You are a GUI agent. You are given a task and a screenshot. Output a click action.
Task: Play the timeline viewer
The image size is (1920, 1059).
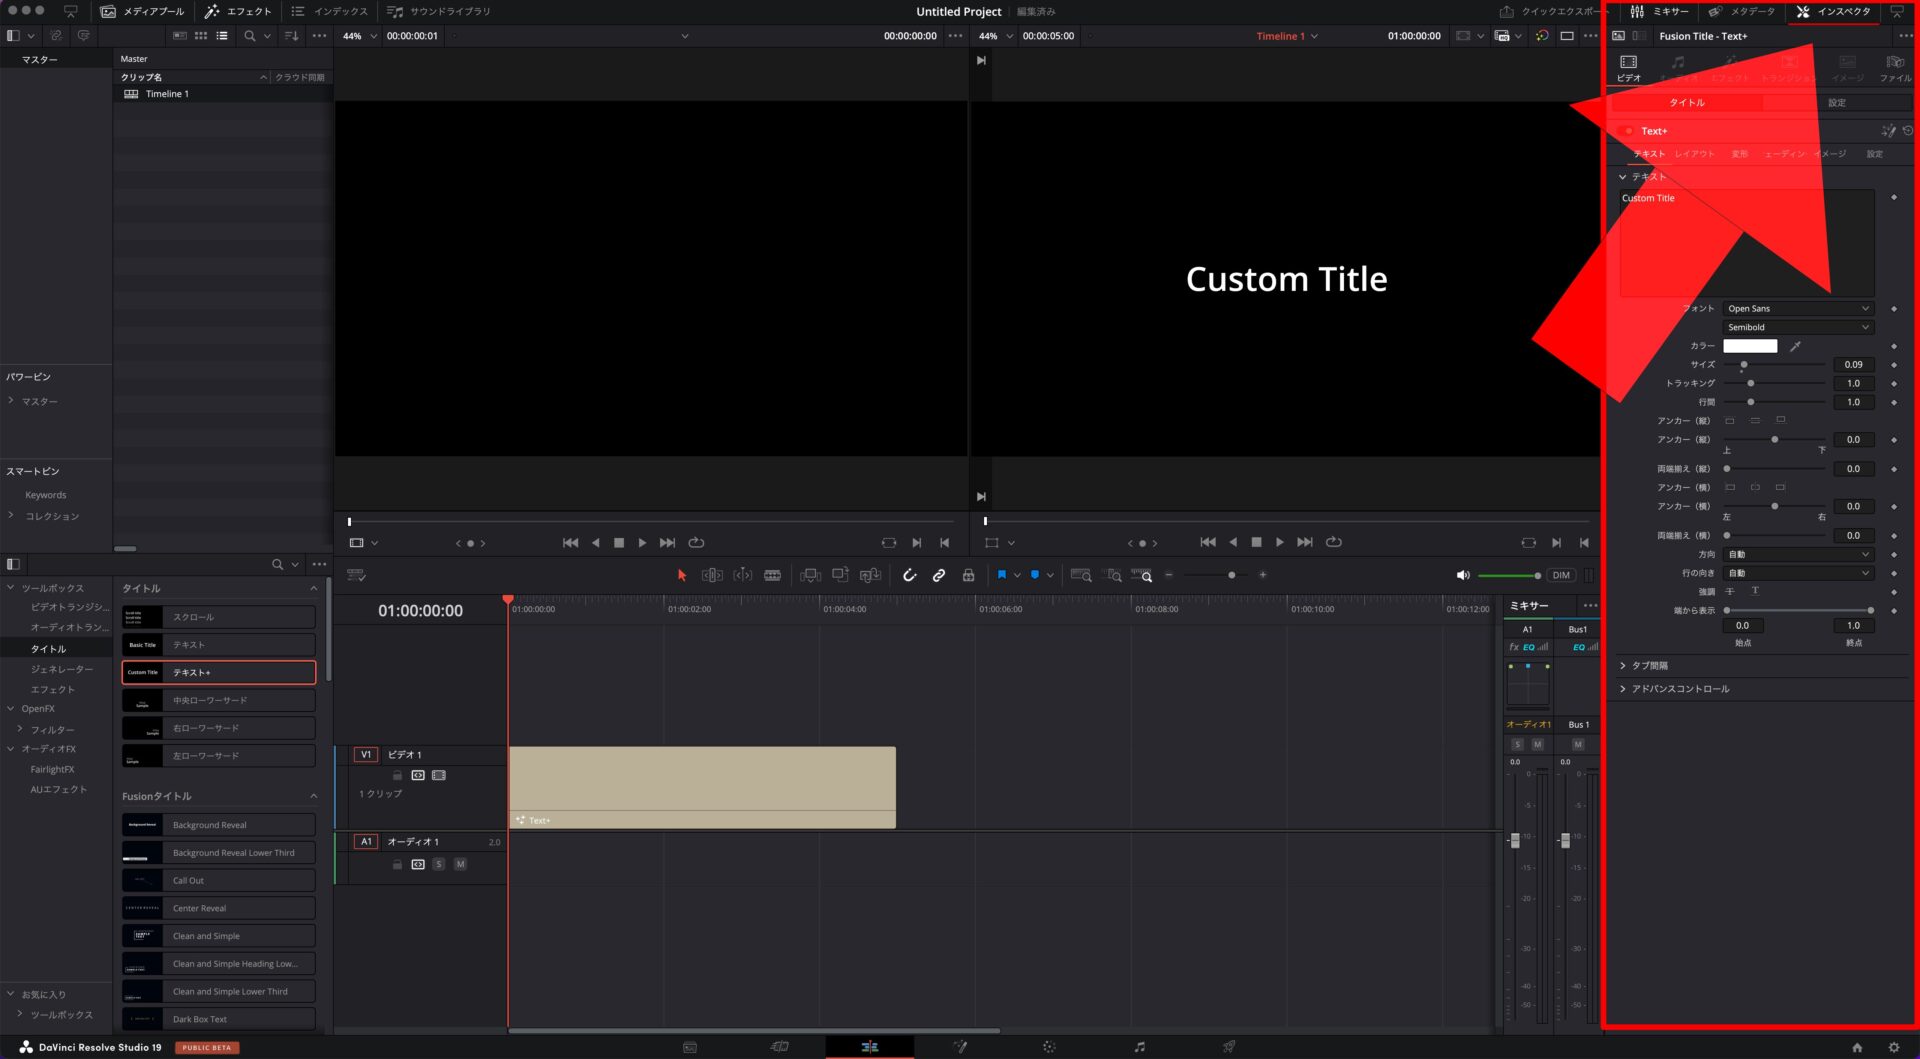(x=1280, y=542)
